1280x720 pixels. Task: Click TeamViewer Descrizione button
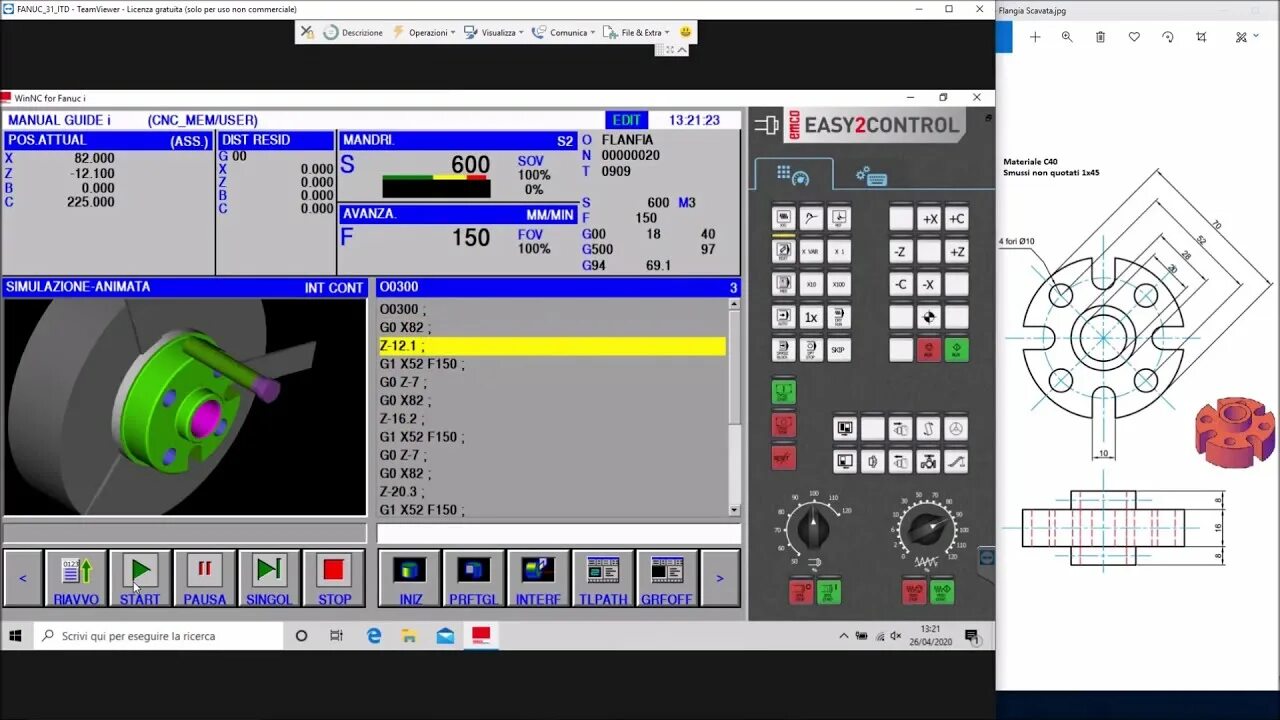[353, 32]
